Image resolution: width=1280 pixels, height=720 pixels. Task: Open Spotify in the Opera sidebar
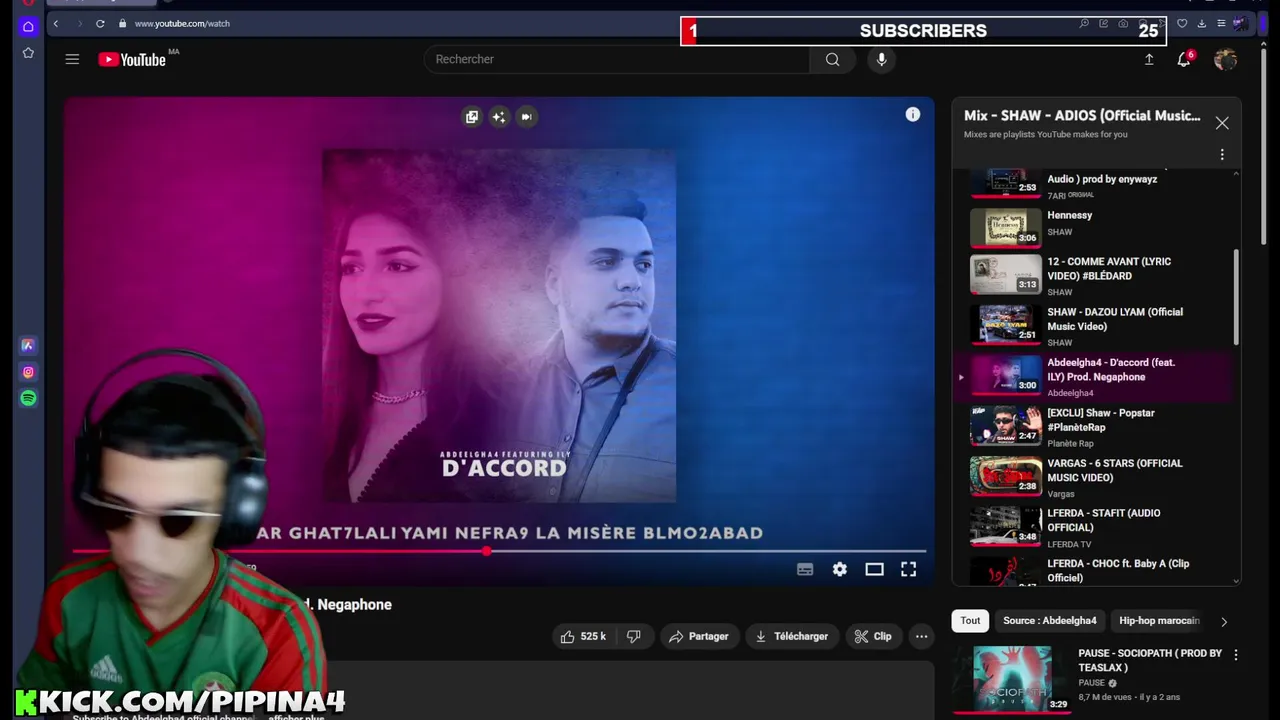[x=28, y=398]
